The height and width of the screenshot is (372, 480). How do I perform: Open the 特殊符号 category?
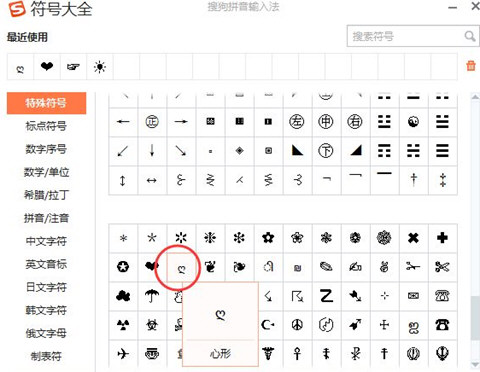[46, 103]
